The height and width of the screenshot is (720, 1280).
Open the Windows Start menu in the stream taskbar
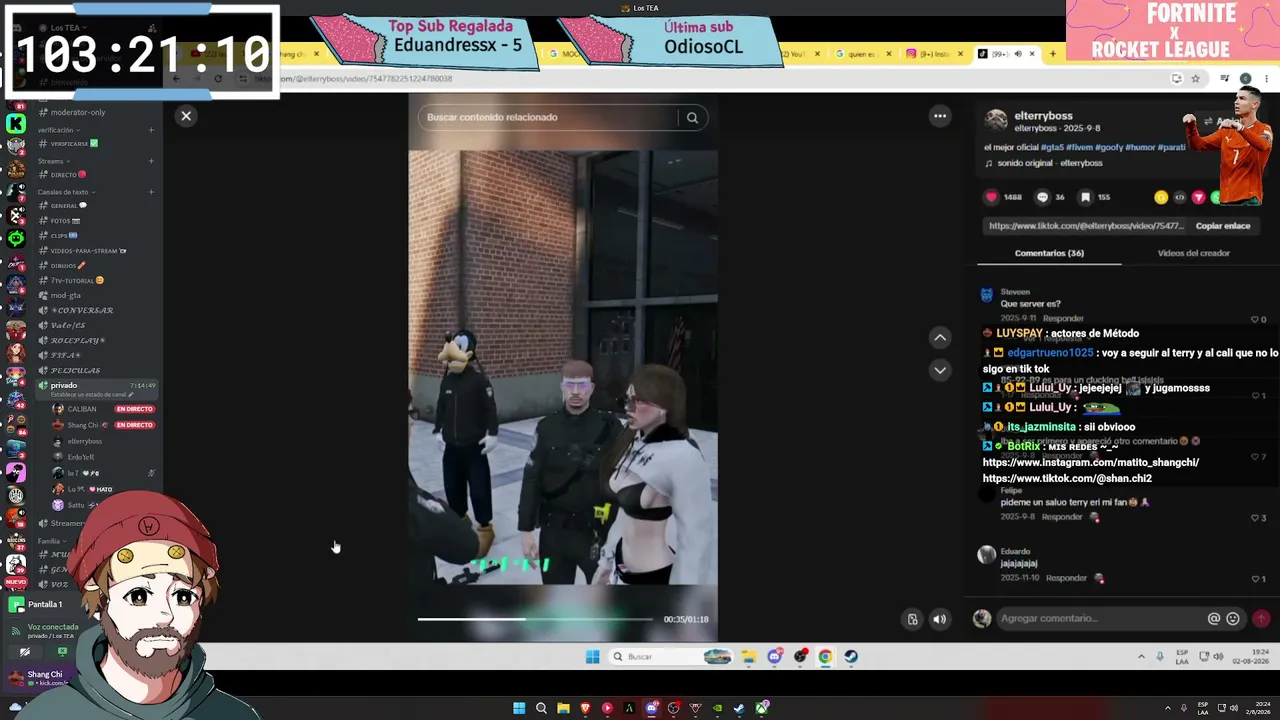(x=592, y=657)
